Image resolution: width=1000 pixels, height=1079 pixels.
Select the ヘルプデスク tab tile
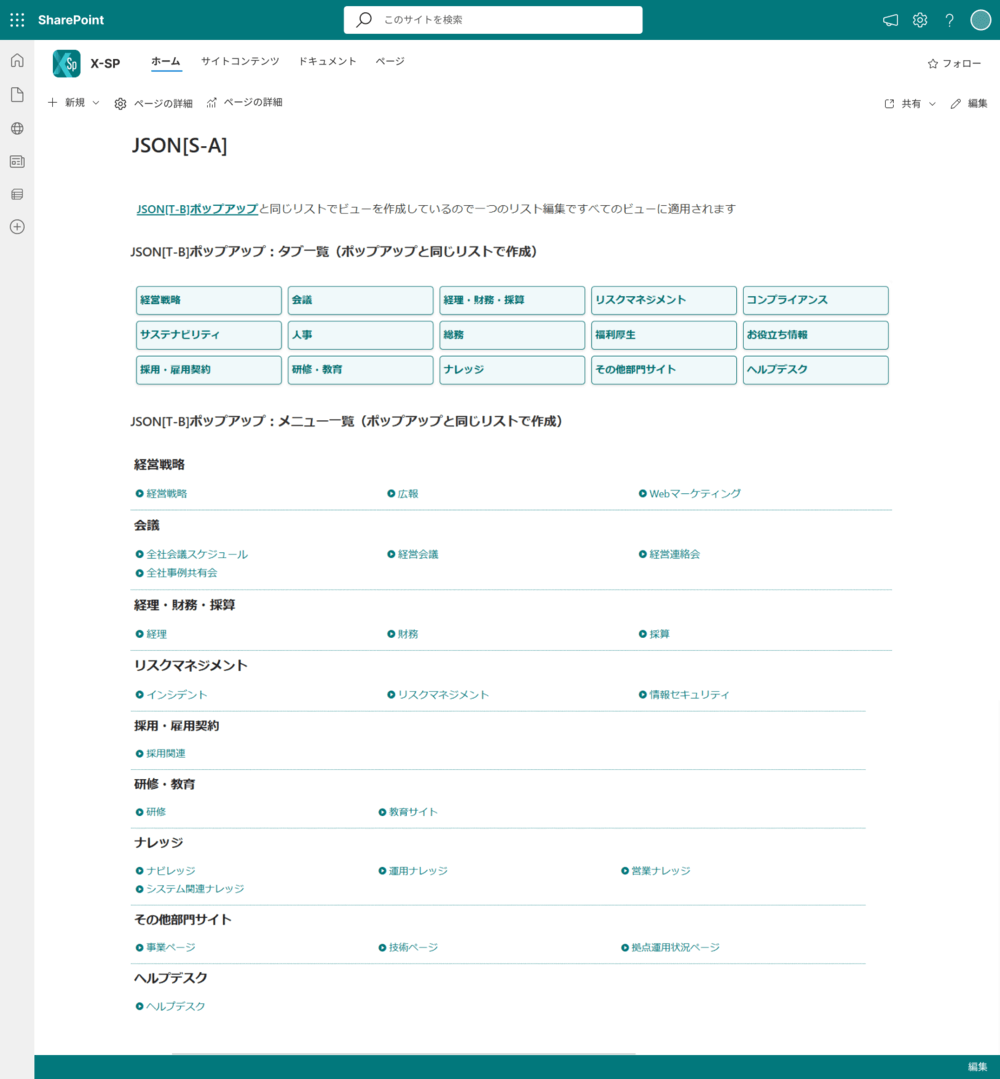pyautogui.click(x=816, y=370)
